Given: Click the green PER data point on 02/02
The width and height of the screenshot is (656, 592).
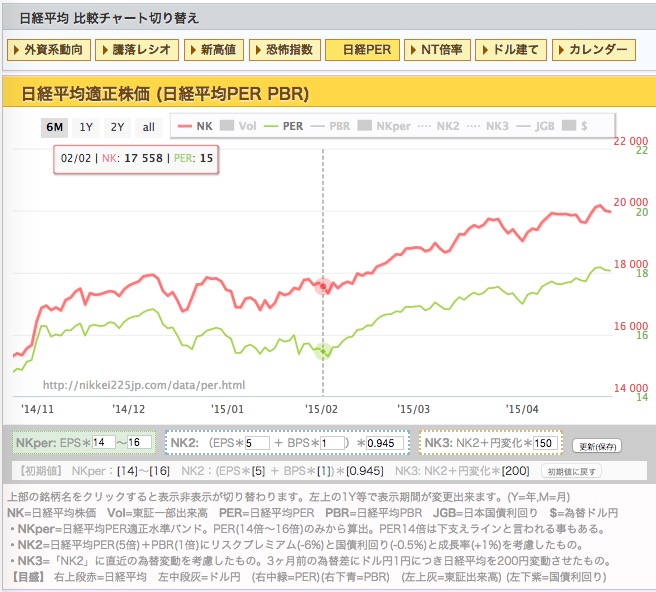Looking at the screenshot, I should pos(323,351).
